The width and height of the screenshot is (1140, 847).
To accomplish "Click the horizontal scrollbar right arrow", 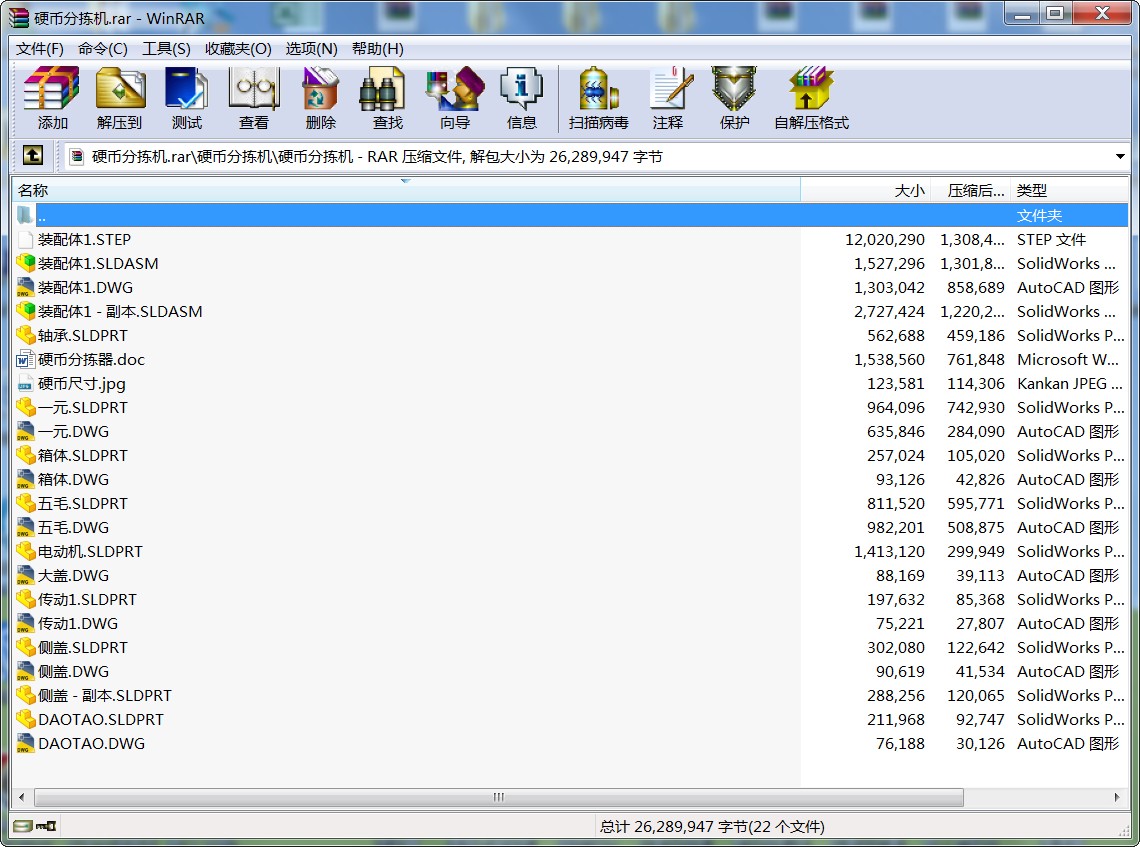I will pyautogui.click(x=1119, y=797).
